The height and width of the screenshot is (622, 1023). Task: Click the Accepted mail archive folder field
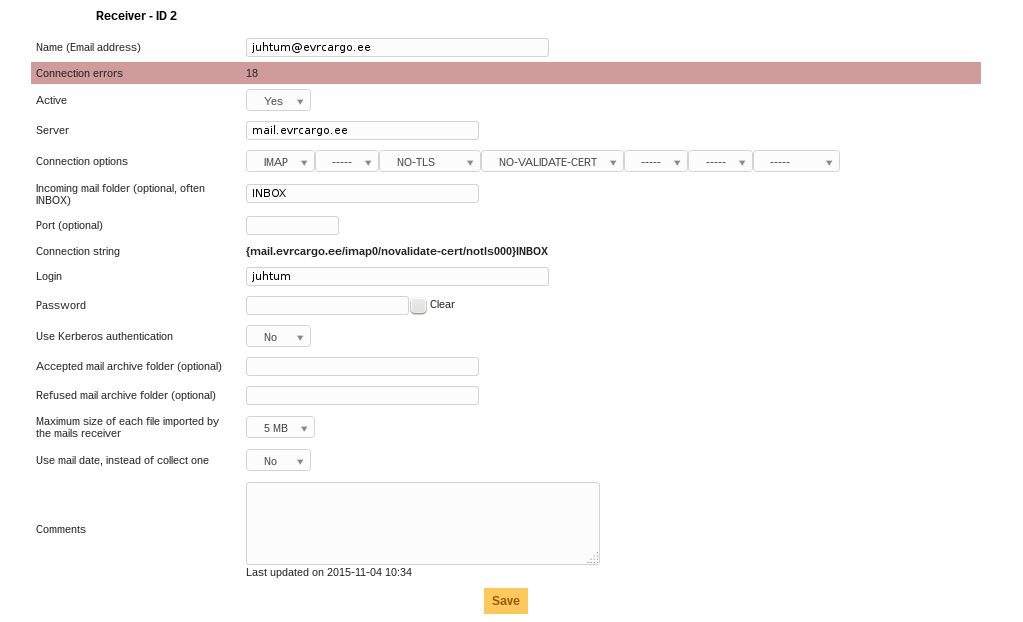point(362,367)
